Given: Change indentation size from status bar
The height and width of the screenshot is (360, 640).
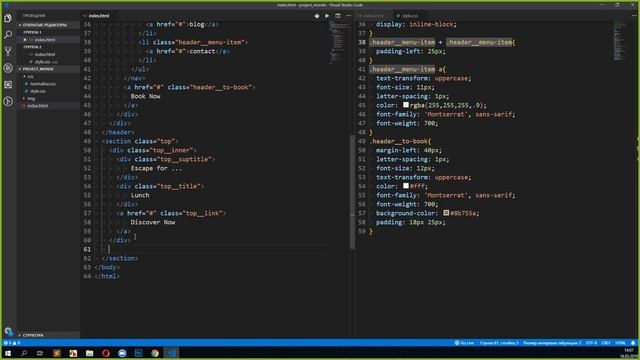Looking at the screenshot, I should coord(552,343).
